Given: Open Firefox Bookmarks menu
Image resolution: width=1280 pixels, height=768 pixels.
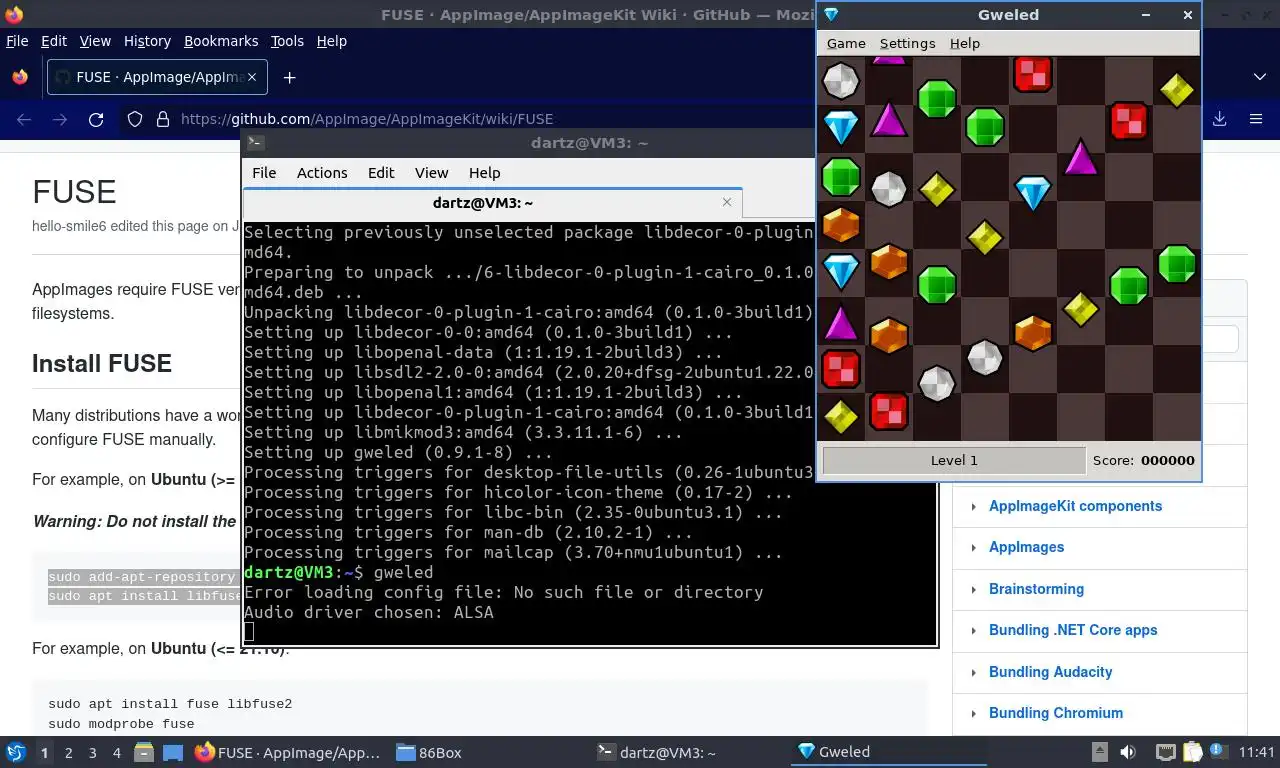Looking at the screenshot, I should tap(221, 41).
